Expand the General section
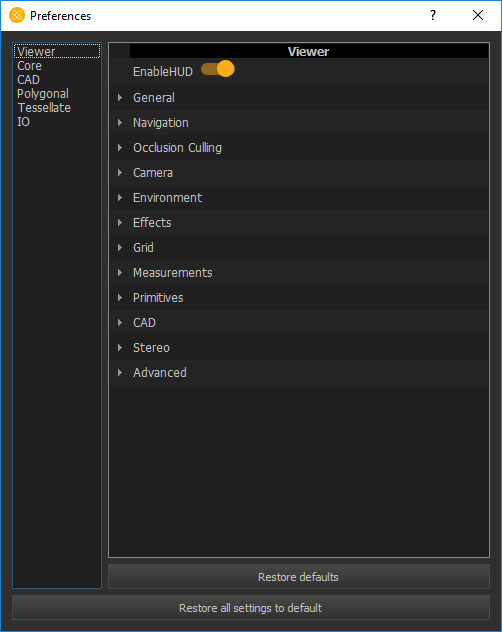The image size is (502, 632). tap(120, 98)
